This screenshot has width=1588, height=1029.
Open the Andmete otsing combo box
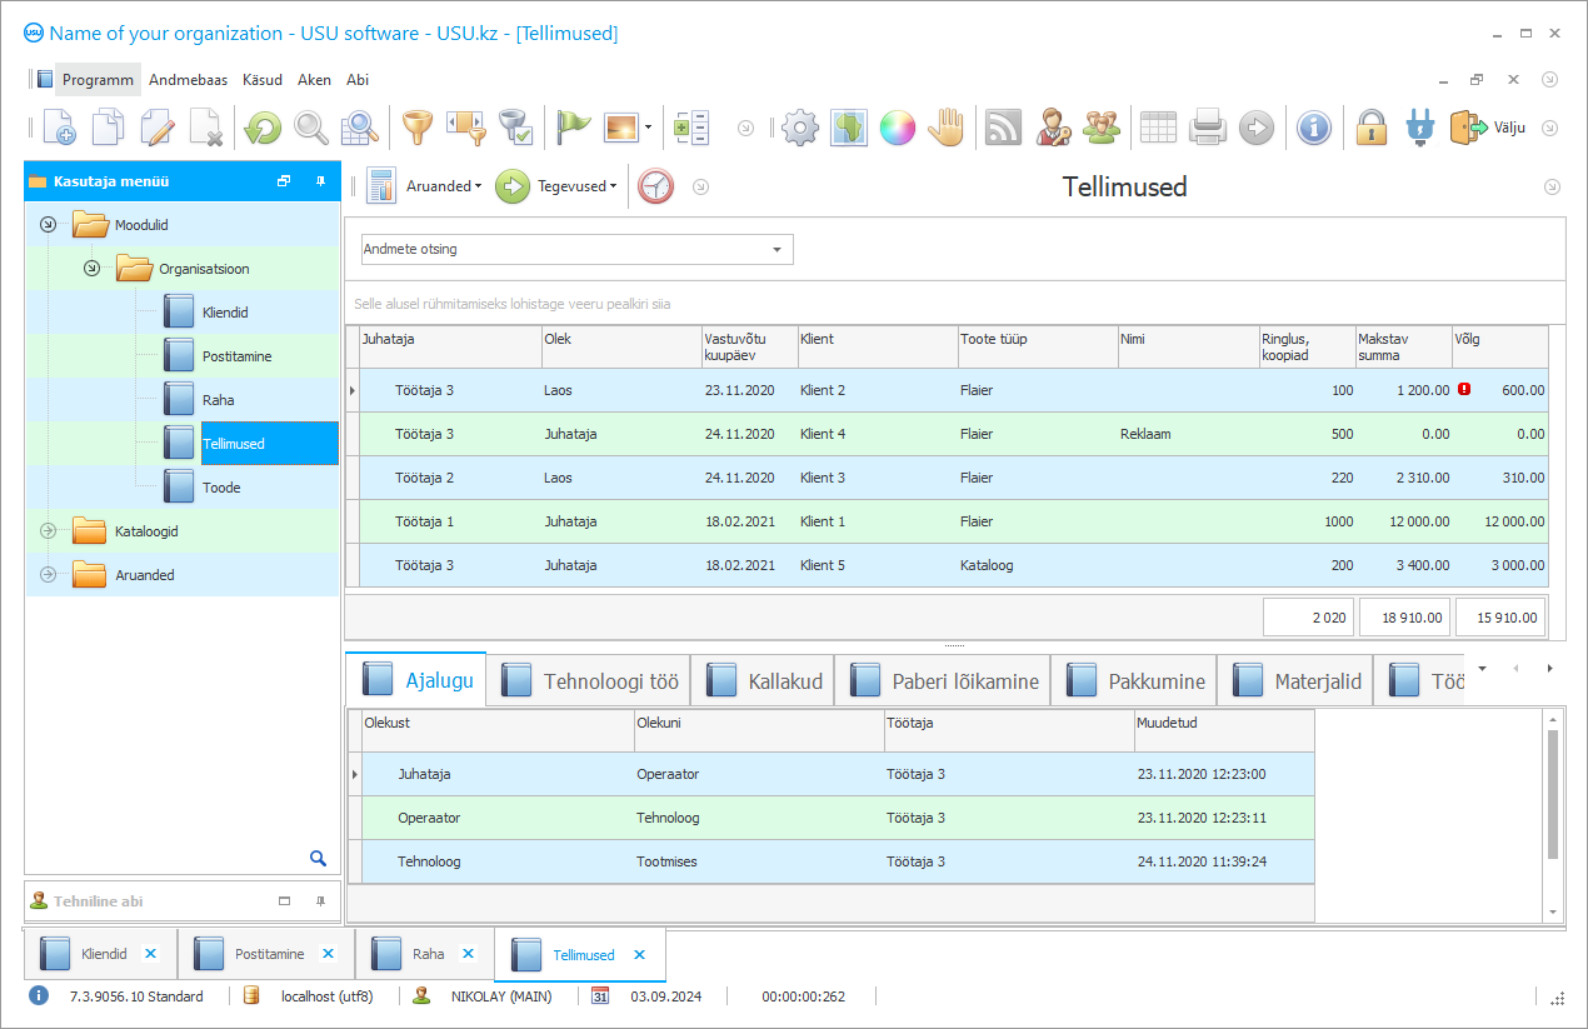click(577, 249)
